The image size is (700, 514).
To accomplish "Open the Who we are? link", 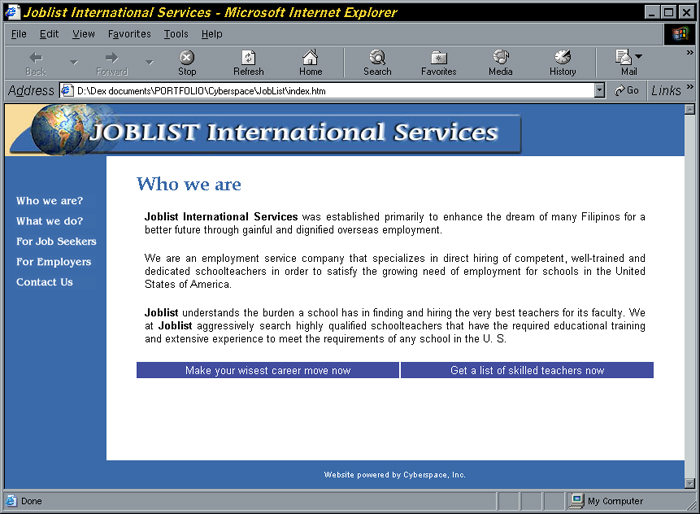I will [x=50, y=201].
